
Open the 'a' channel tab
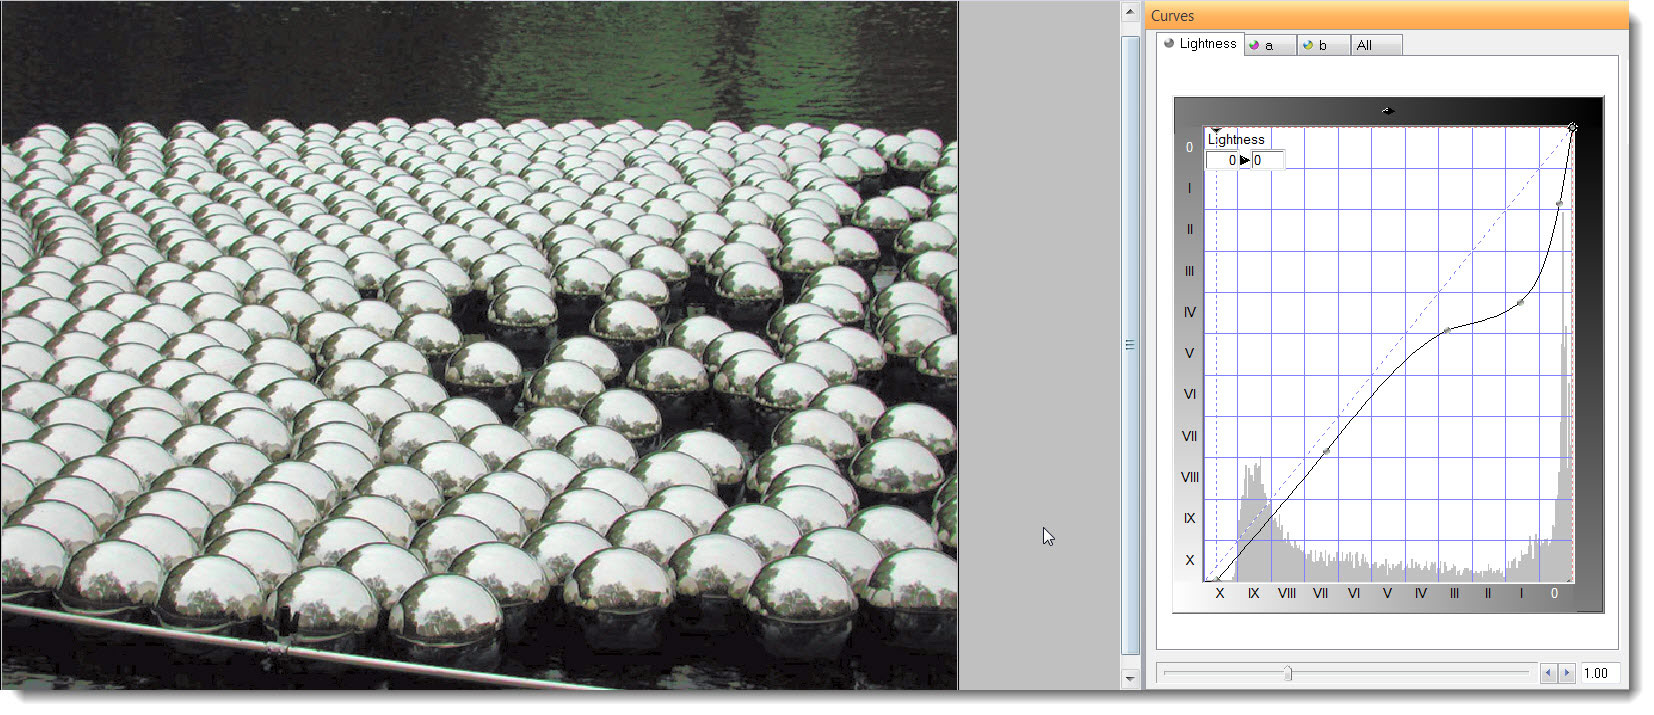1270,45
